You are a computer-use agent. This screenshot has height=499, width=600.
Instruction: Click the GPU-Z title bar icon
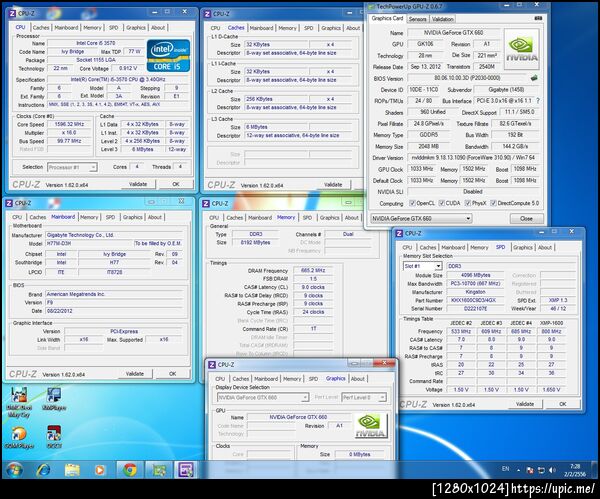[371, 7]
